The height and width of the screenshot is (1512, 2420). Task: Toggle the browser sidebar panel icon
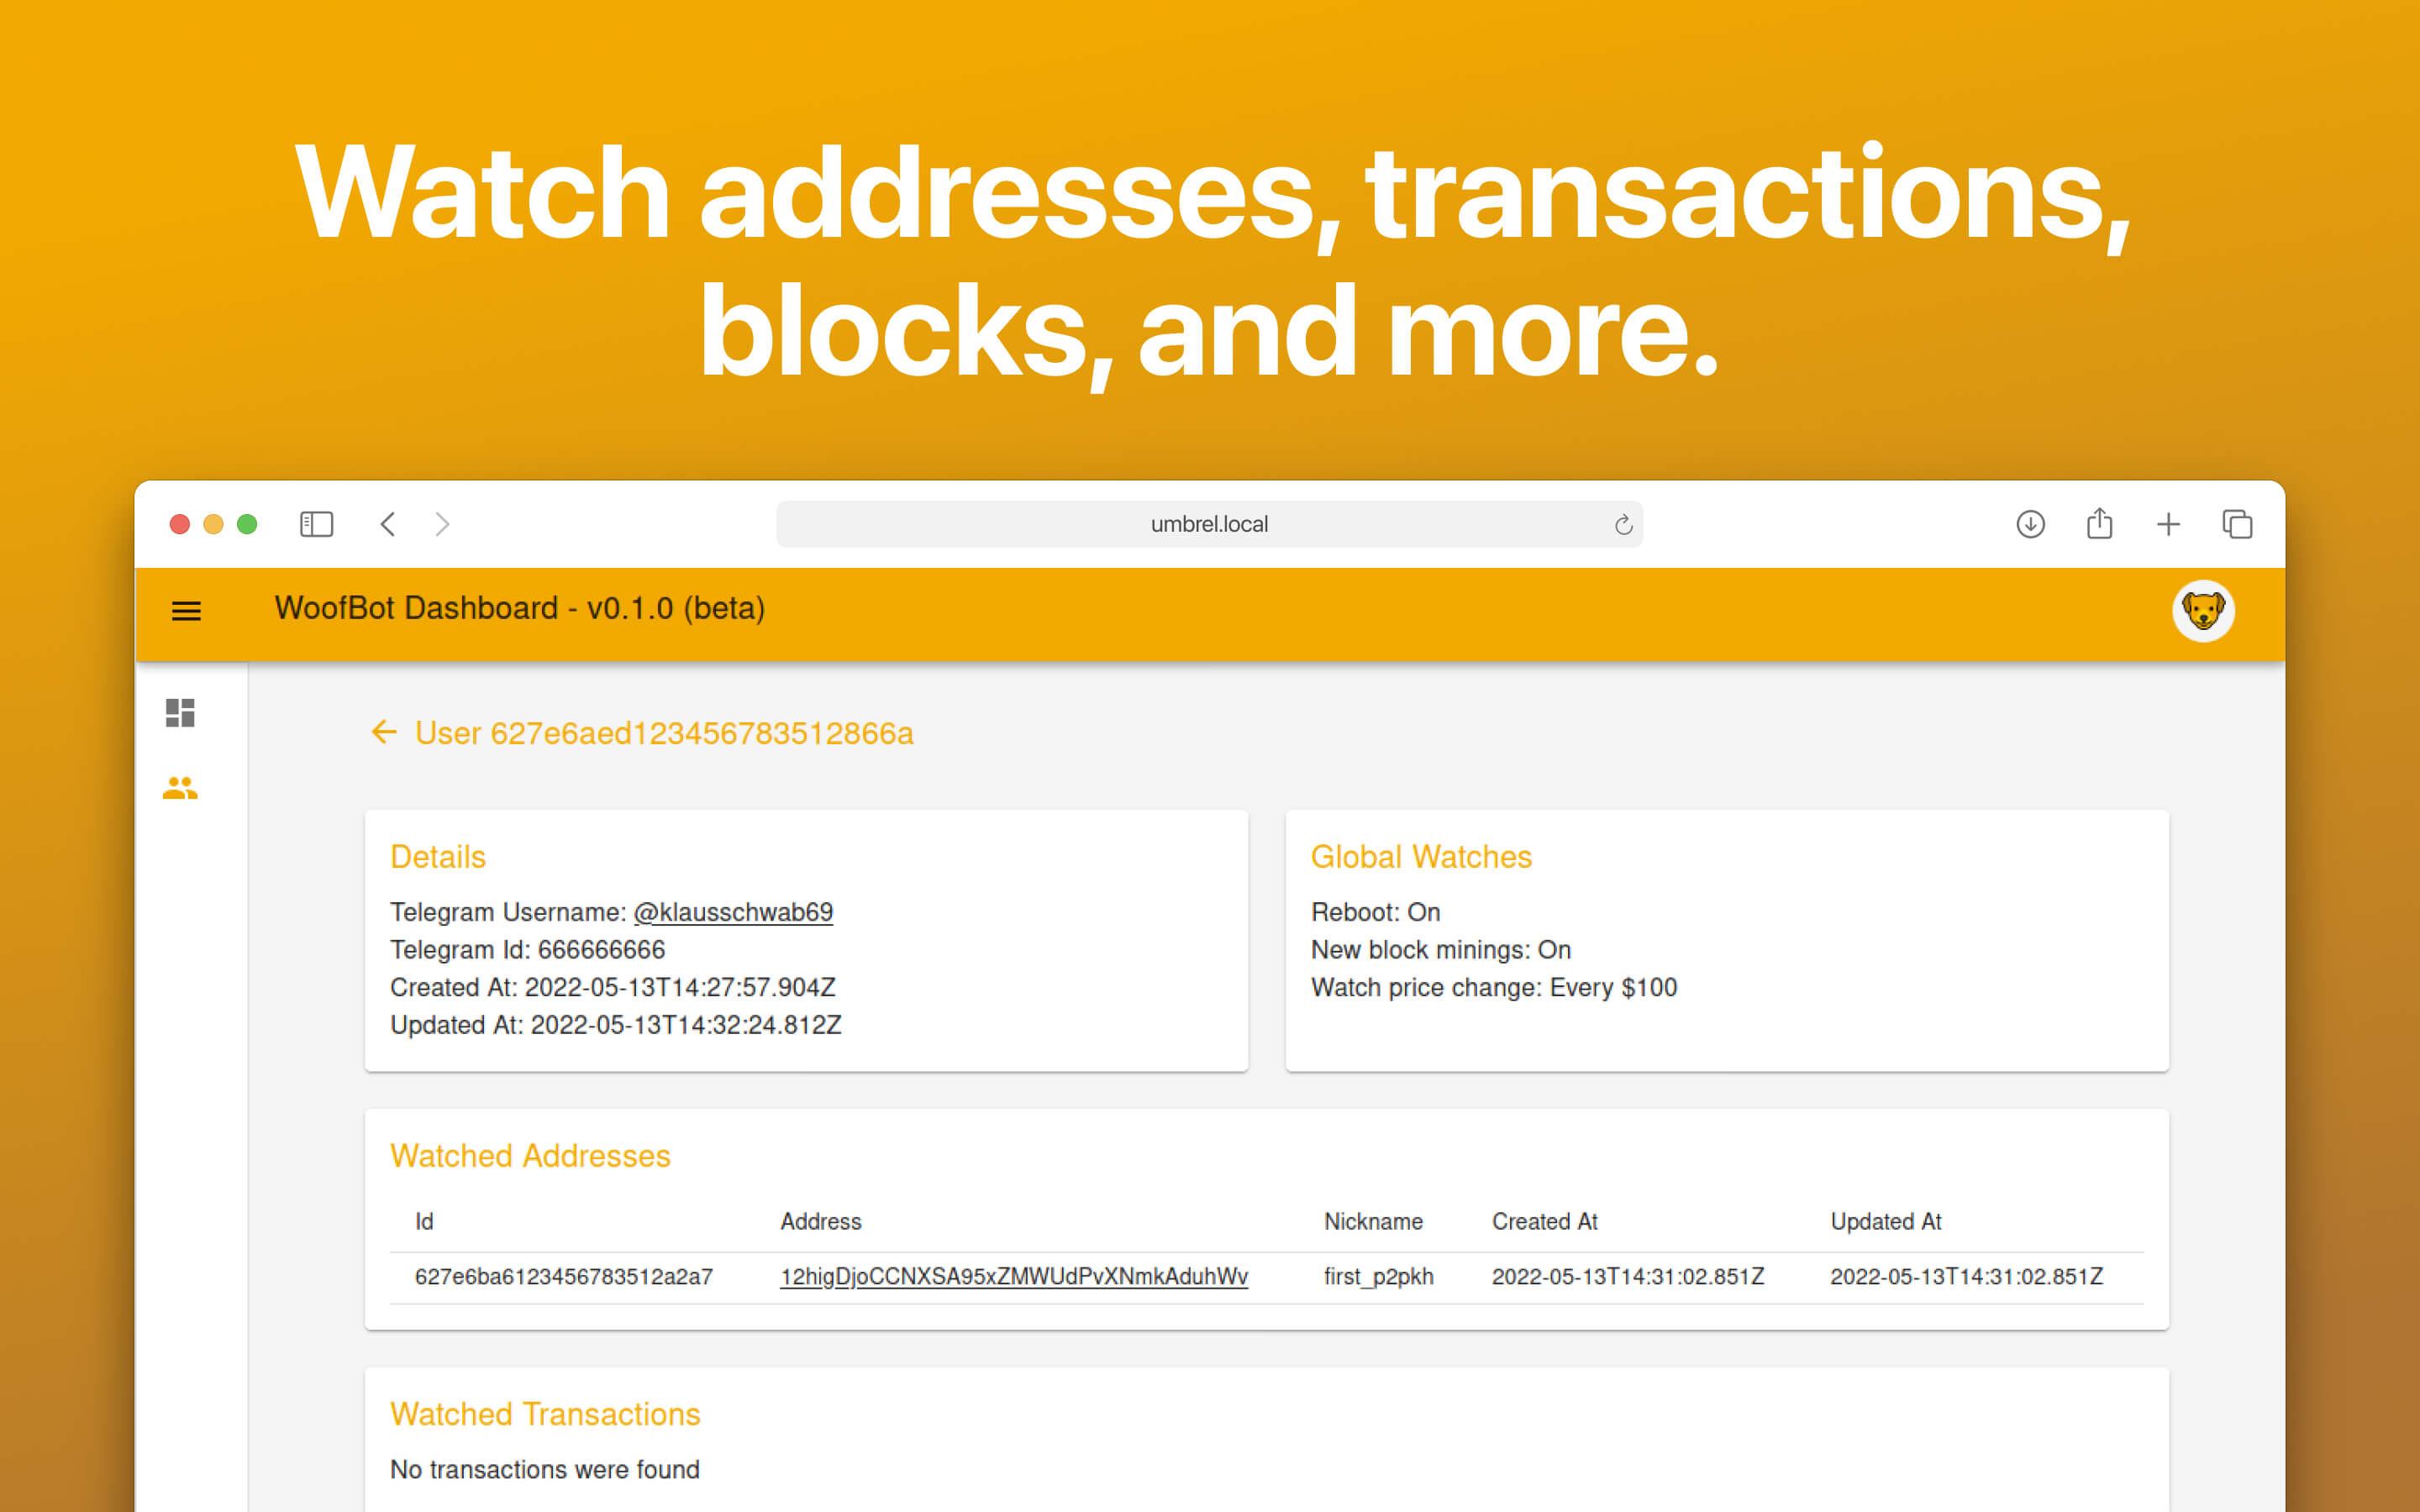[316, 524]
